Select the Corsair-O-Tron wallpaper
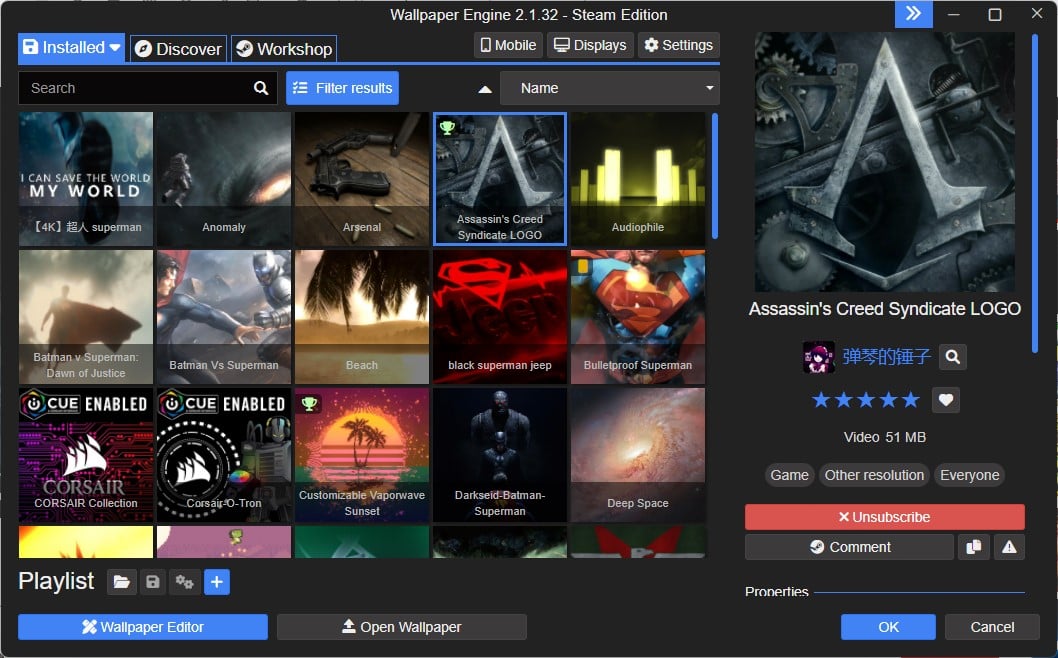 pos(224,455)
